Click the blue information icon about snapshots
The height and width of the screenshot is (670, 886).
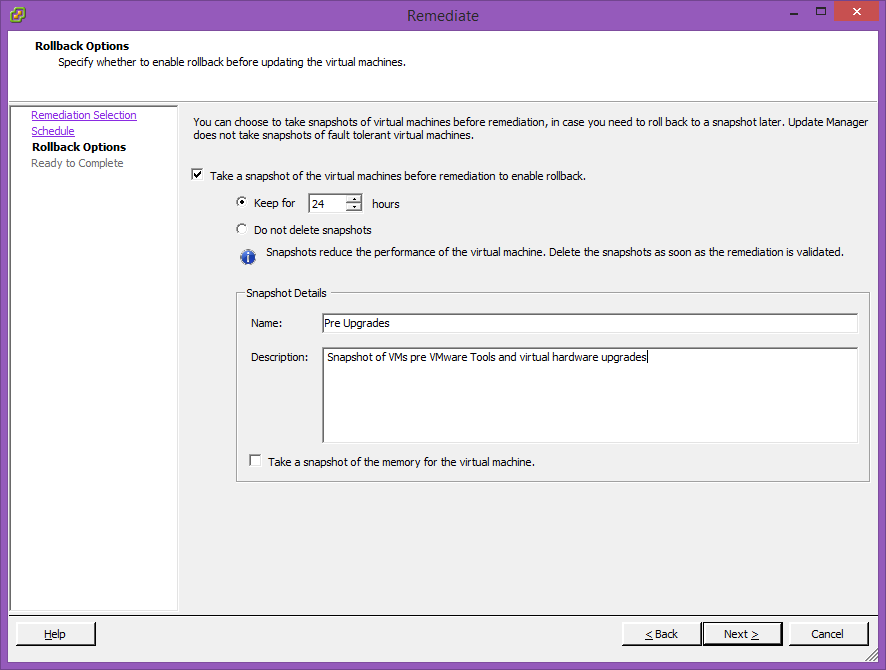tap(247, 257)
